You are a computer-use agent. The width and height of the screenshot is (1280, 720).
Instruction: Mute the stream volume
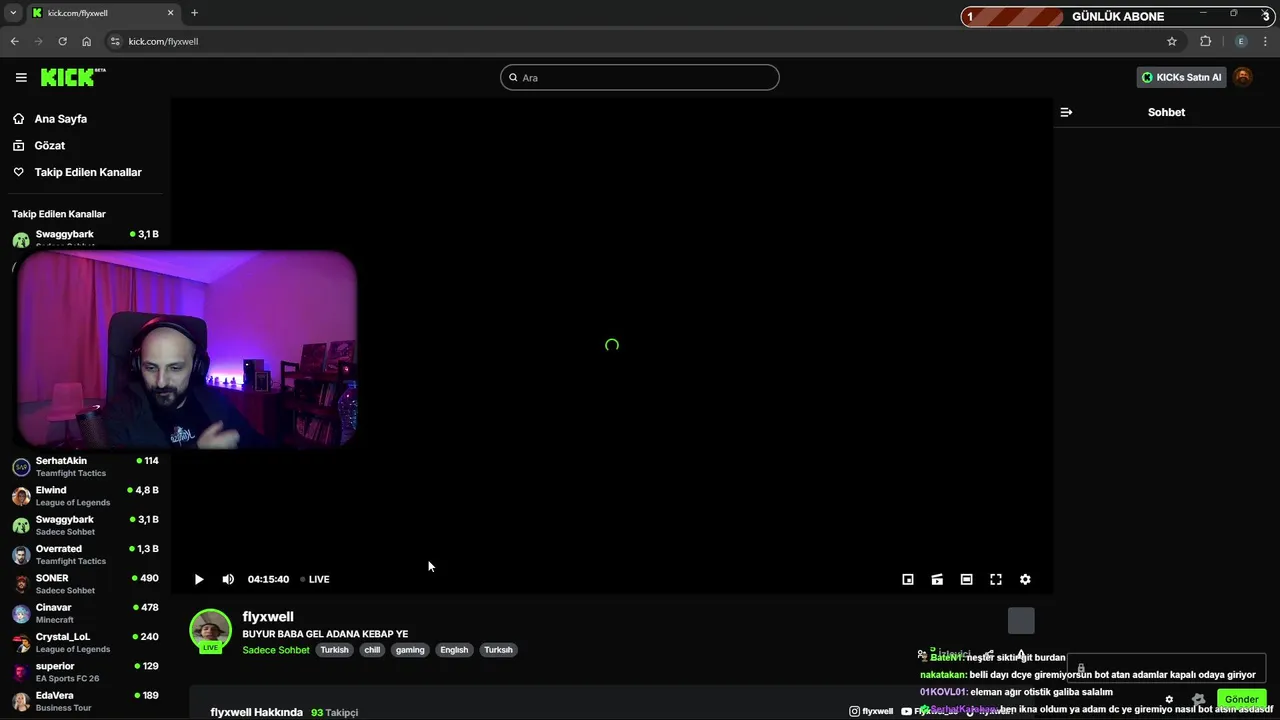228,579
